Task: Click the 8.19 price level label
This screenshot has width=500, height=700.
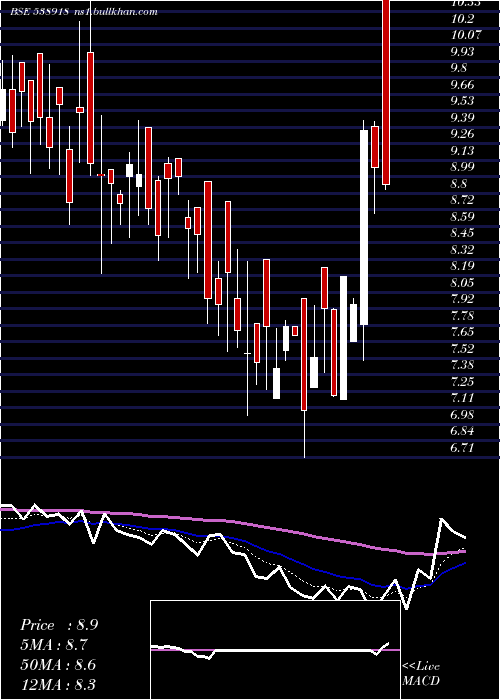Action: (462, 266)
